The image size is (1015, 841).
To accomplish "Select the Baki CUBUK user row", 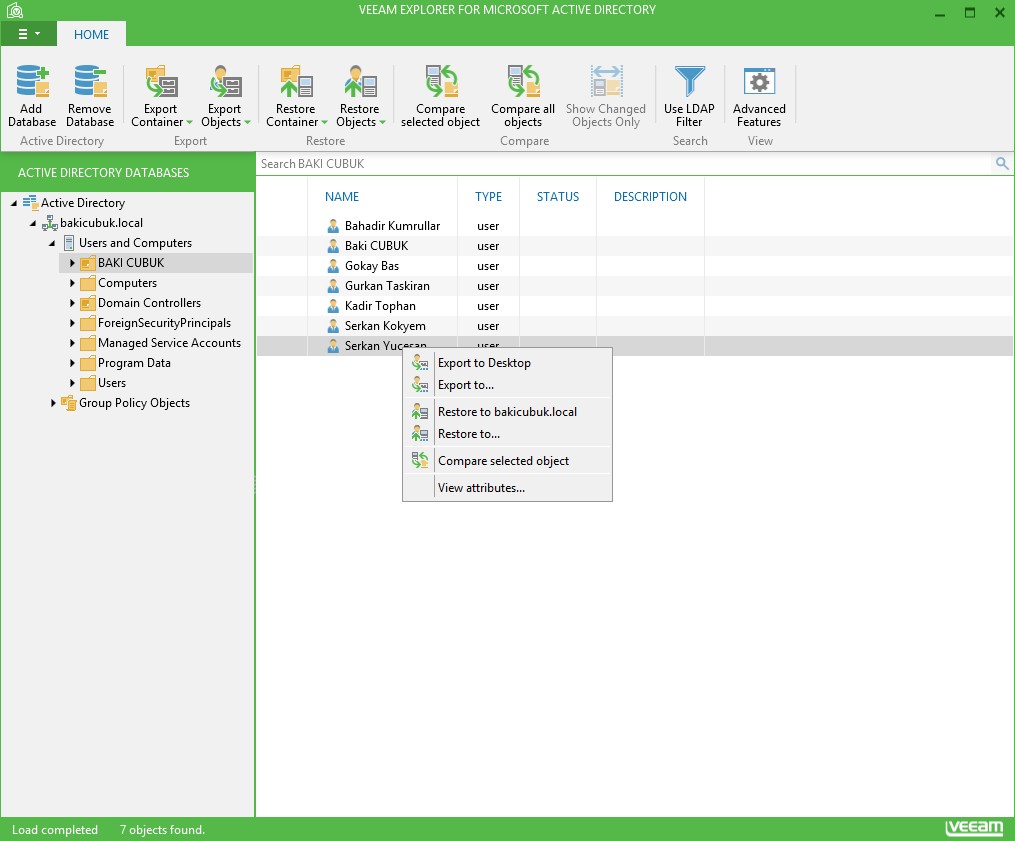I will (x=635, y=246).
